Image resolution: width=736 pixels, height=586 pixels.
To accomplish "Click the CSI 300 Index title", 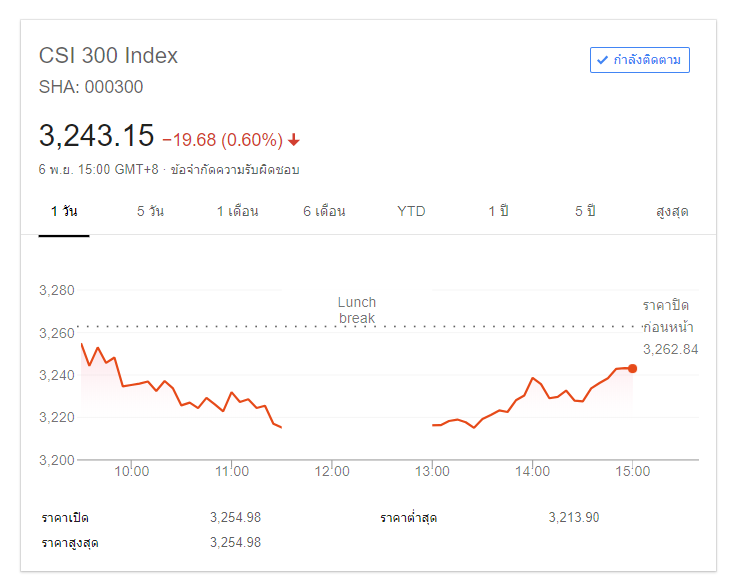I will (108, 56).
